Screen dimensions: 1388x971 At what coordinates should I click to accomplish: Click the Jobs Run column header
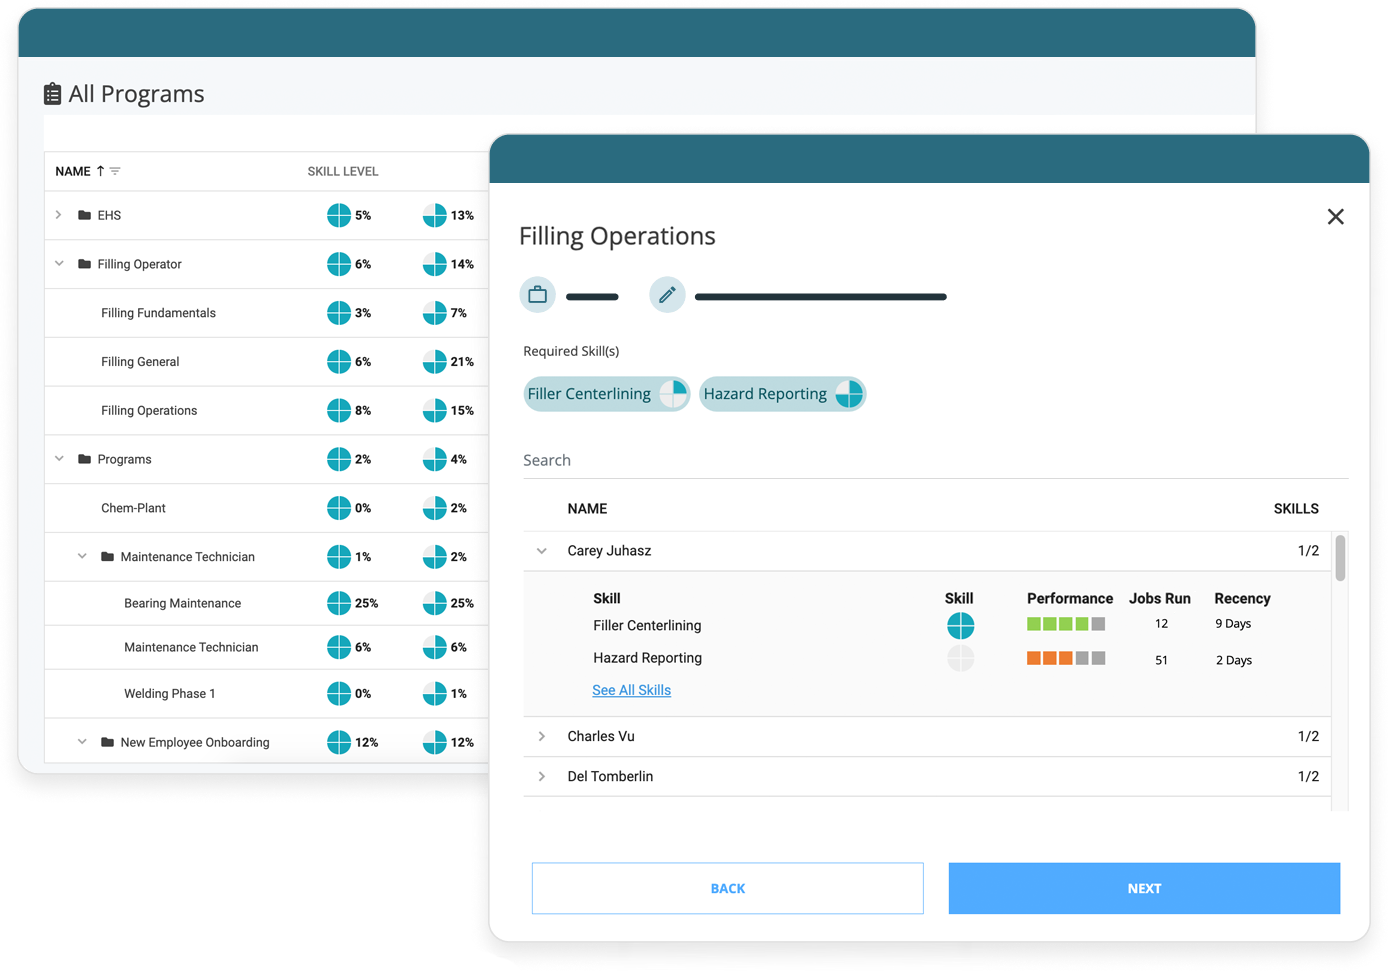(x=1160, y=598)
